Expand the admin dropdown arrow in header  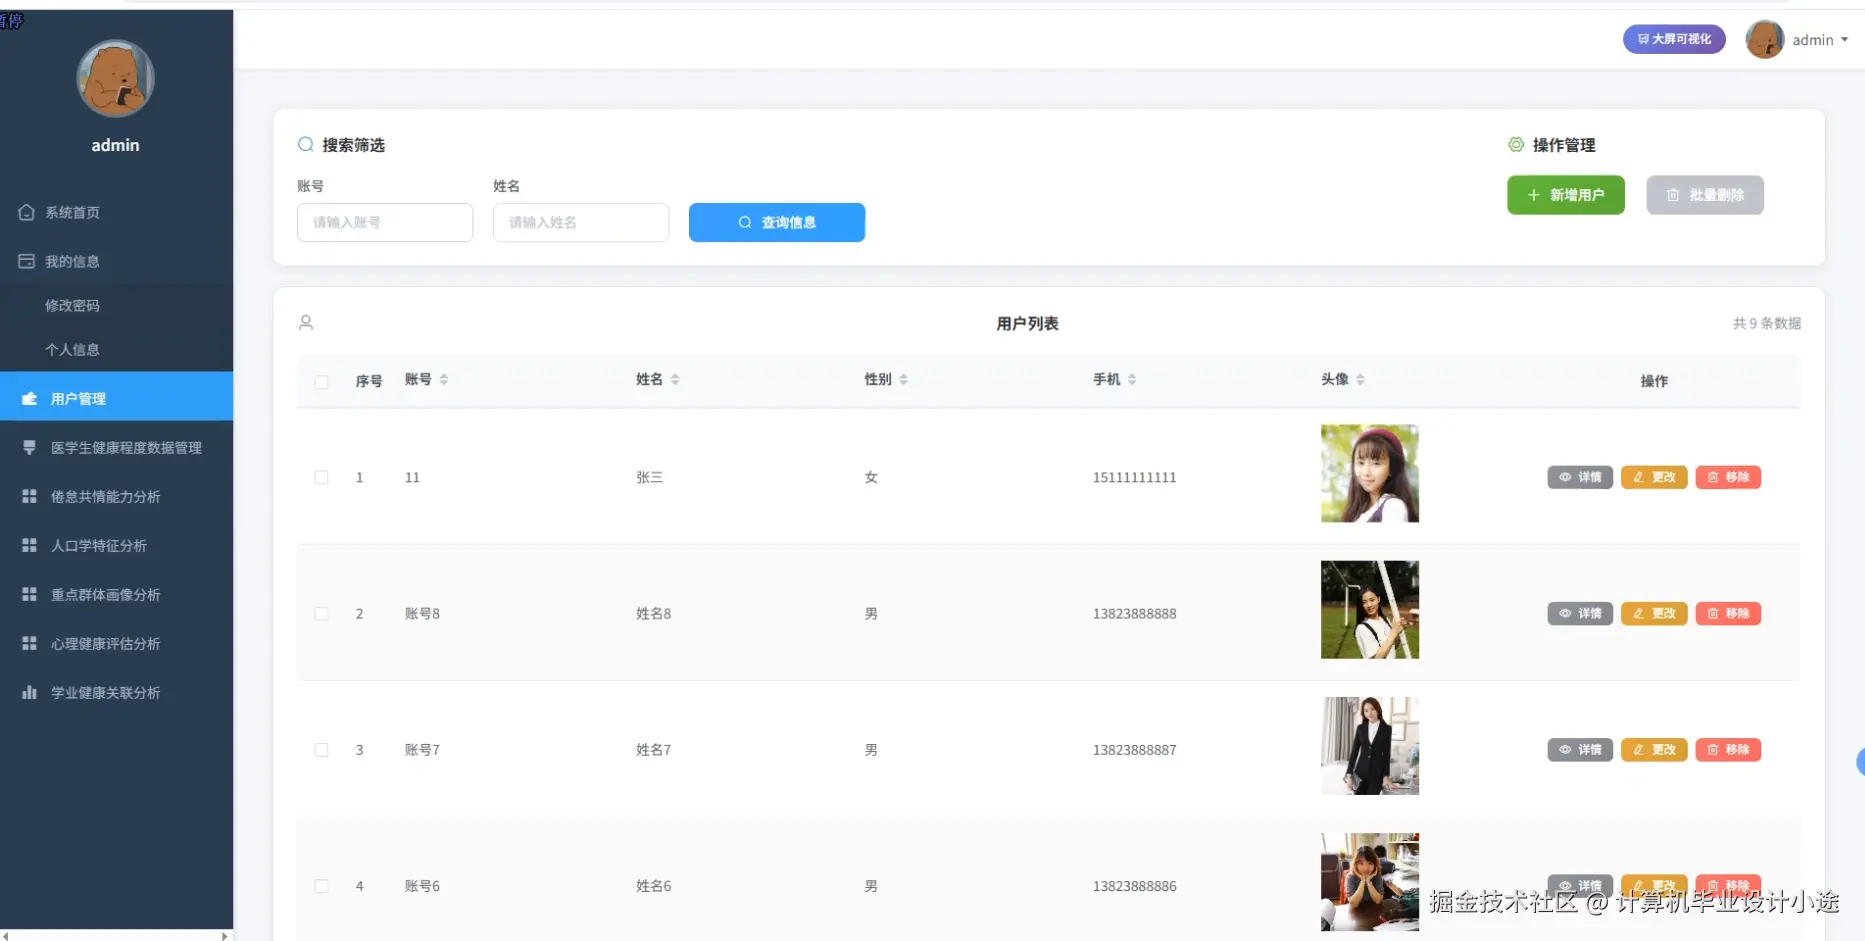click(x=1845, y=40)
